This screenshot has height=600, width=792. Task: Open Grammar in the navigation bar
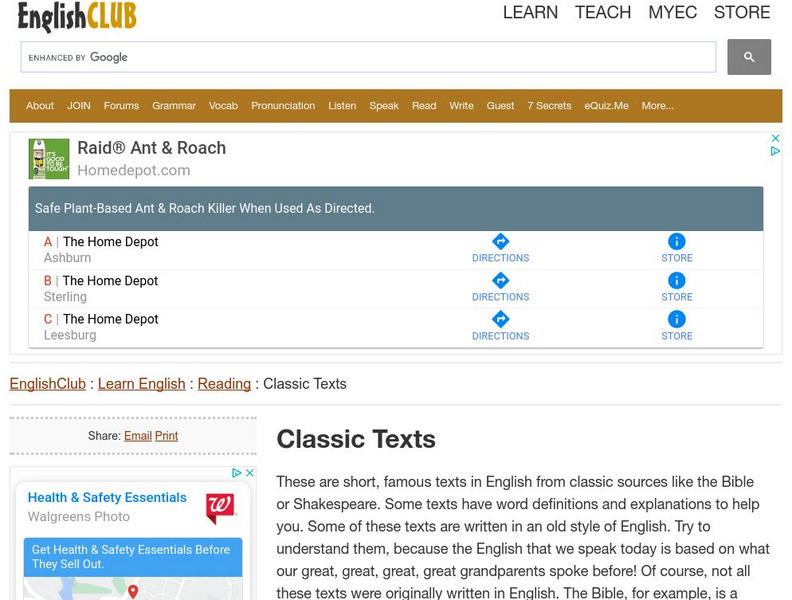(174, 106)
